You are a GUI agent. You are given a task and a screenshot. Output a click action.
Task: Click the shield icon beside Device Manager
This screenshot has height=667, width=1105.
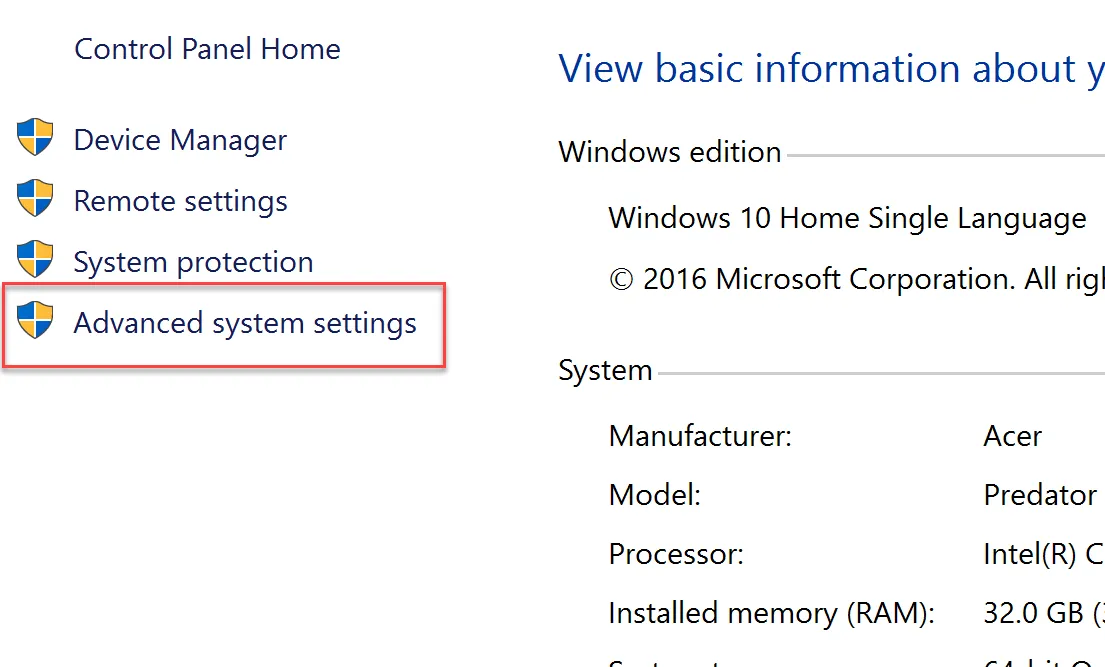click(x=35, y=137)
